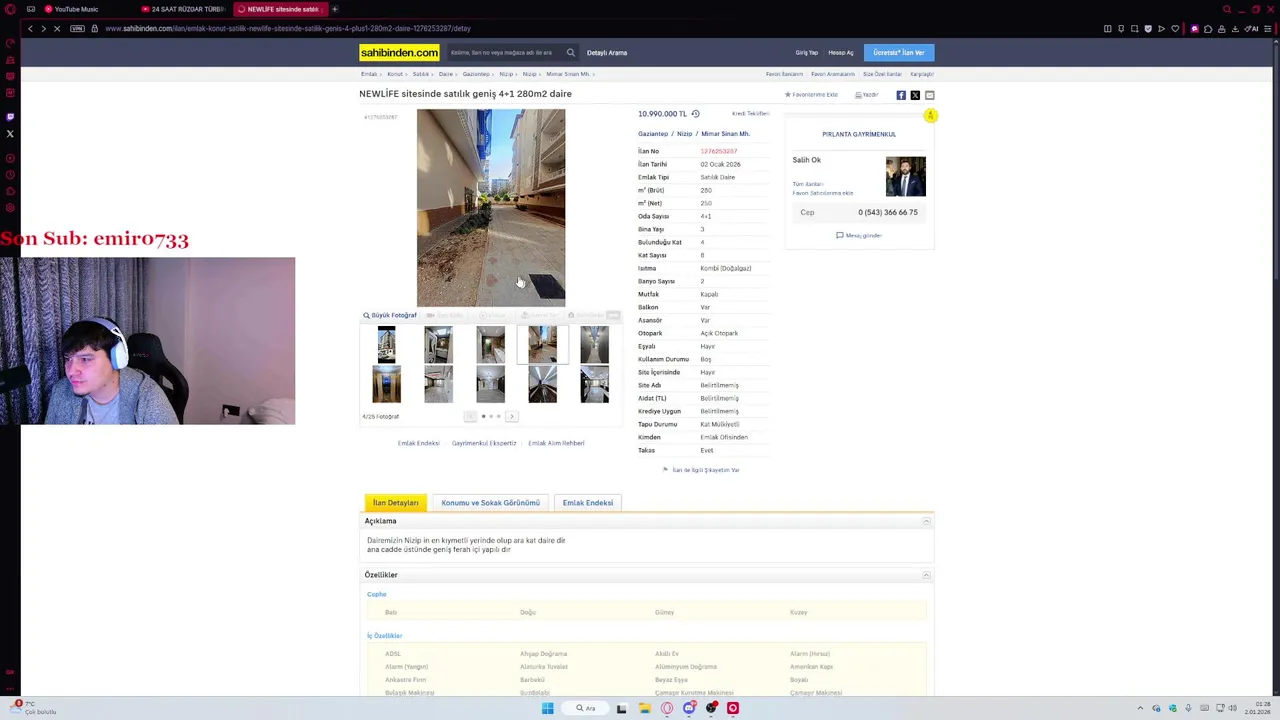Open the VPN badge in address bar
The image size is (1280, 720).
click(x=77, y=28)
